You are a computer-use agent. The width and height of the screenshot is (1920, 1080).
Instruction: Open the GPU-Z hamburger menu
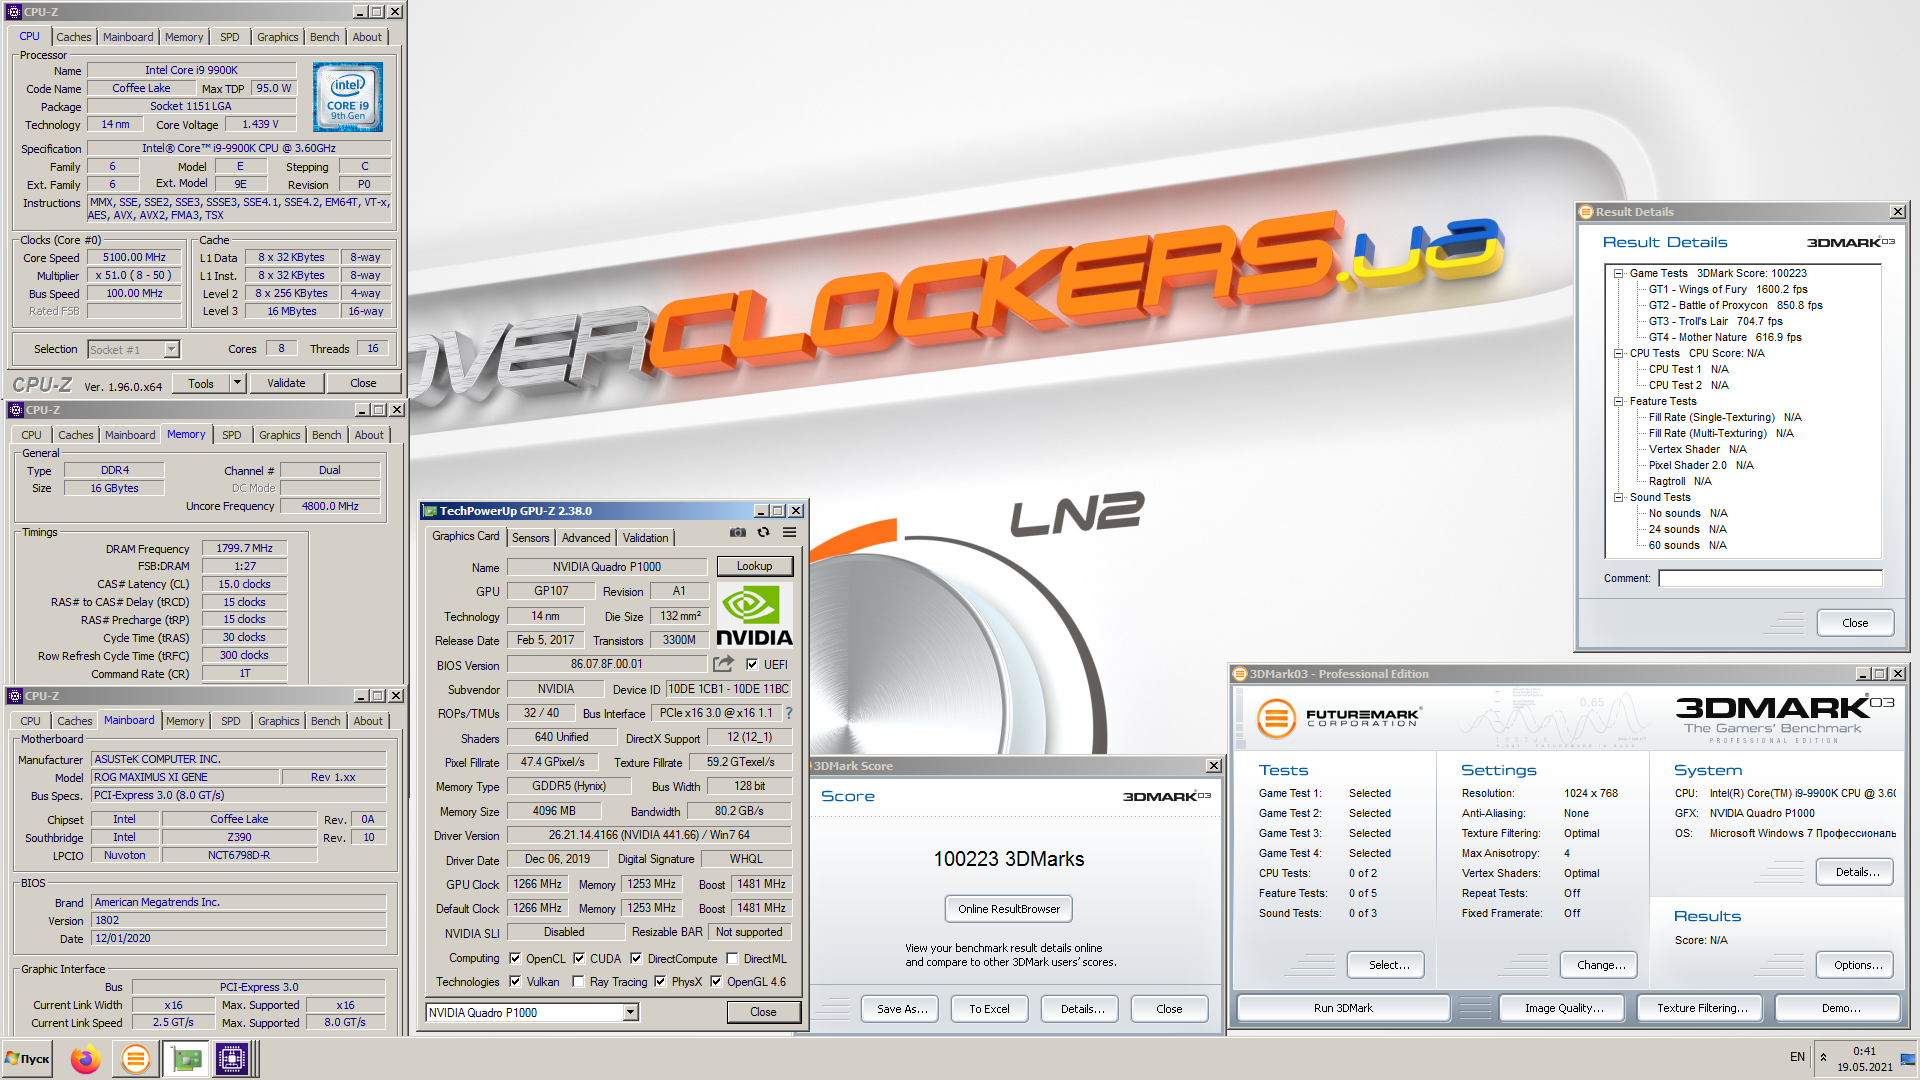pos(789,533)
